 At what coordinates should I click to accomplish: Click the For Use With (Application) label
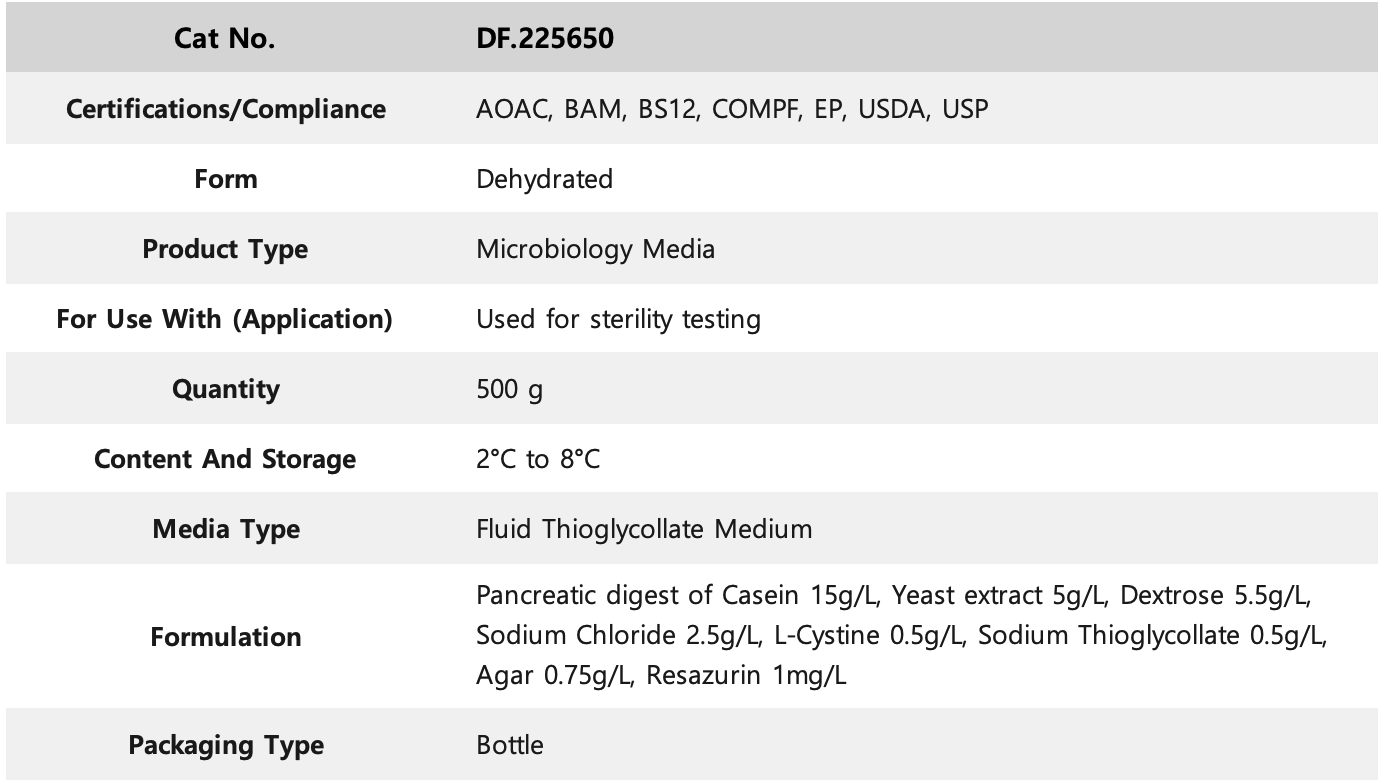pyautogui.click(x=225, y=319)
